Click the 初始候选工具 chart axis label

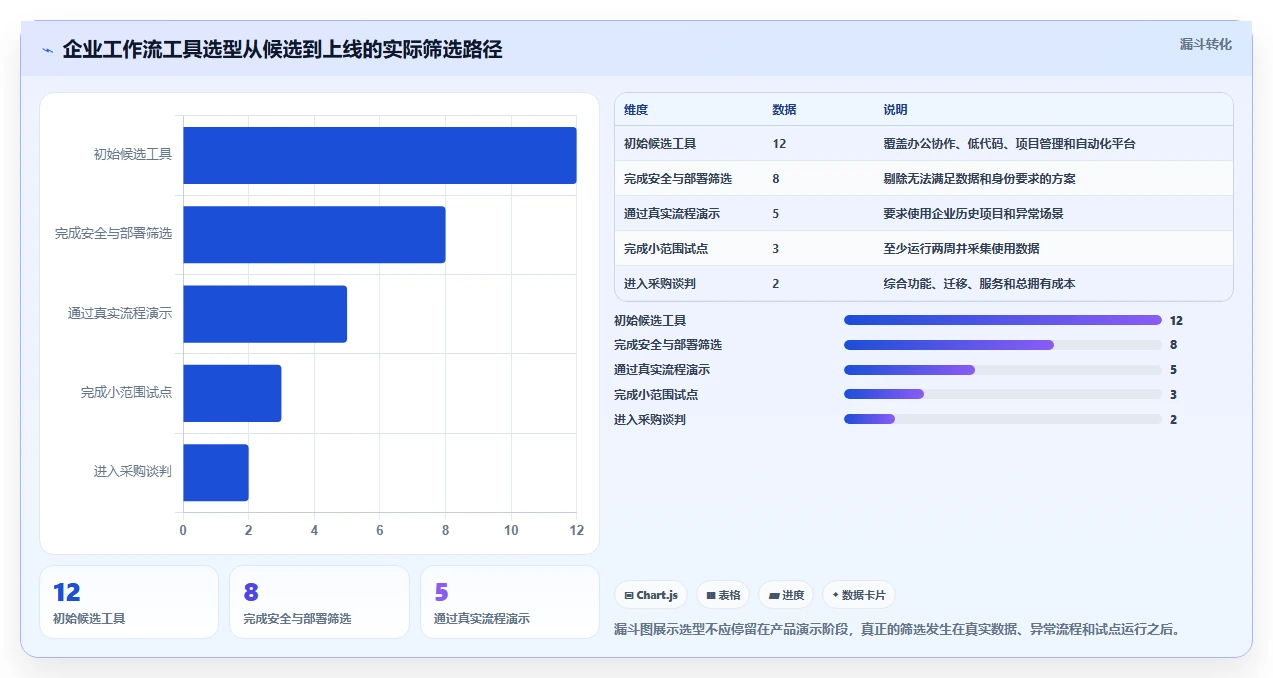point(133,155)
